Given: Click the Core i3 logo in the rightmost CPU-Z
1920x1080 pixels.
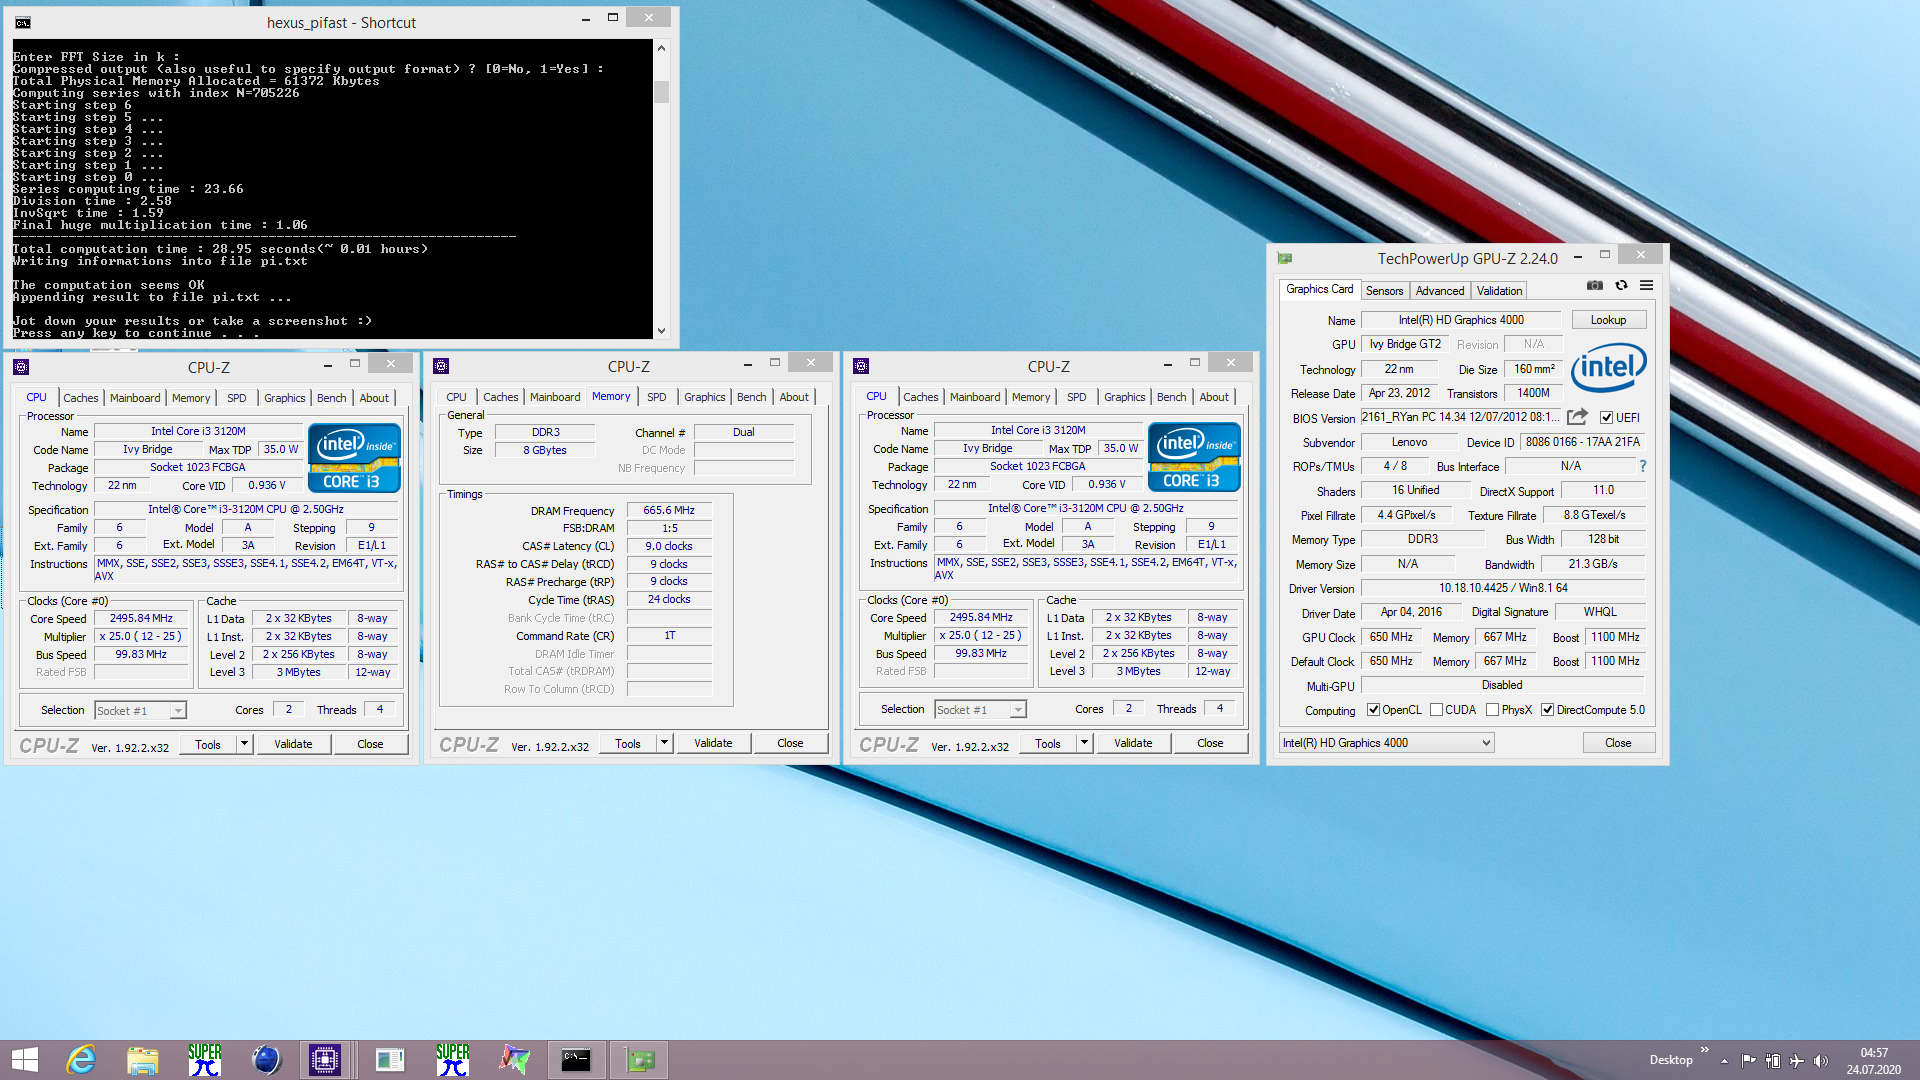Looking at the screenshot, I should tap(1194, 457).
